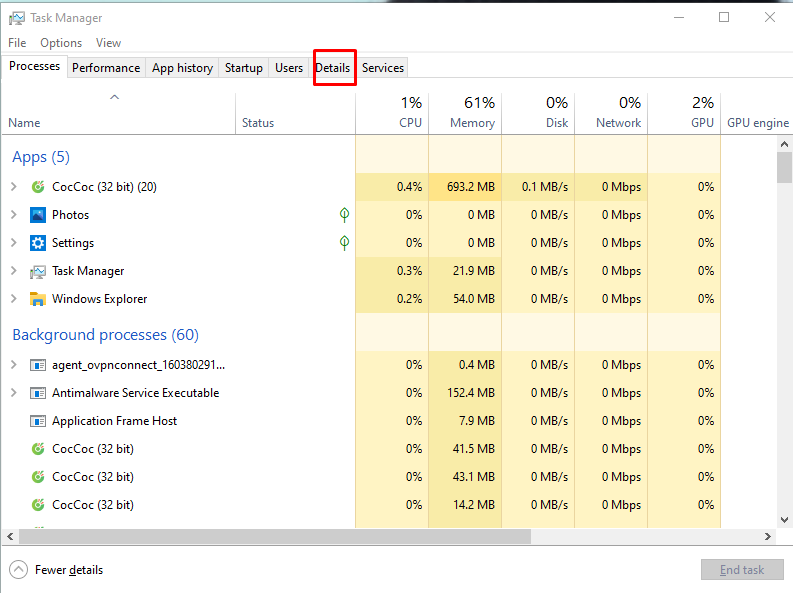This screenshot has height=593, width=793.
Task: Sort by the Disk column header
Action: 538,114
